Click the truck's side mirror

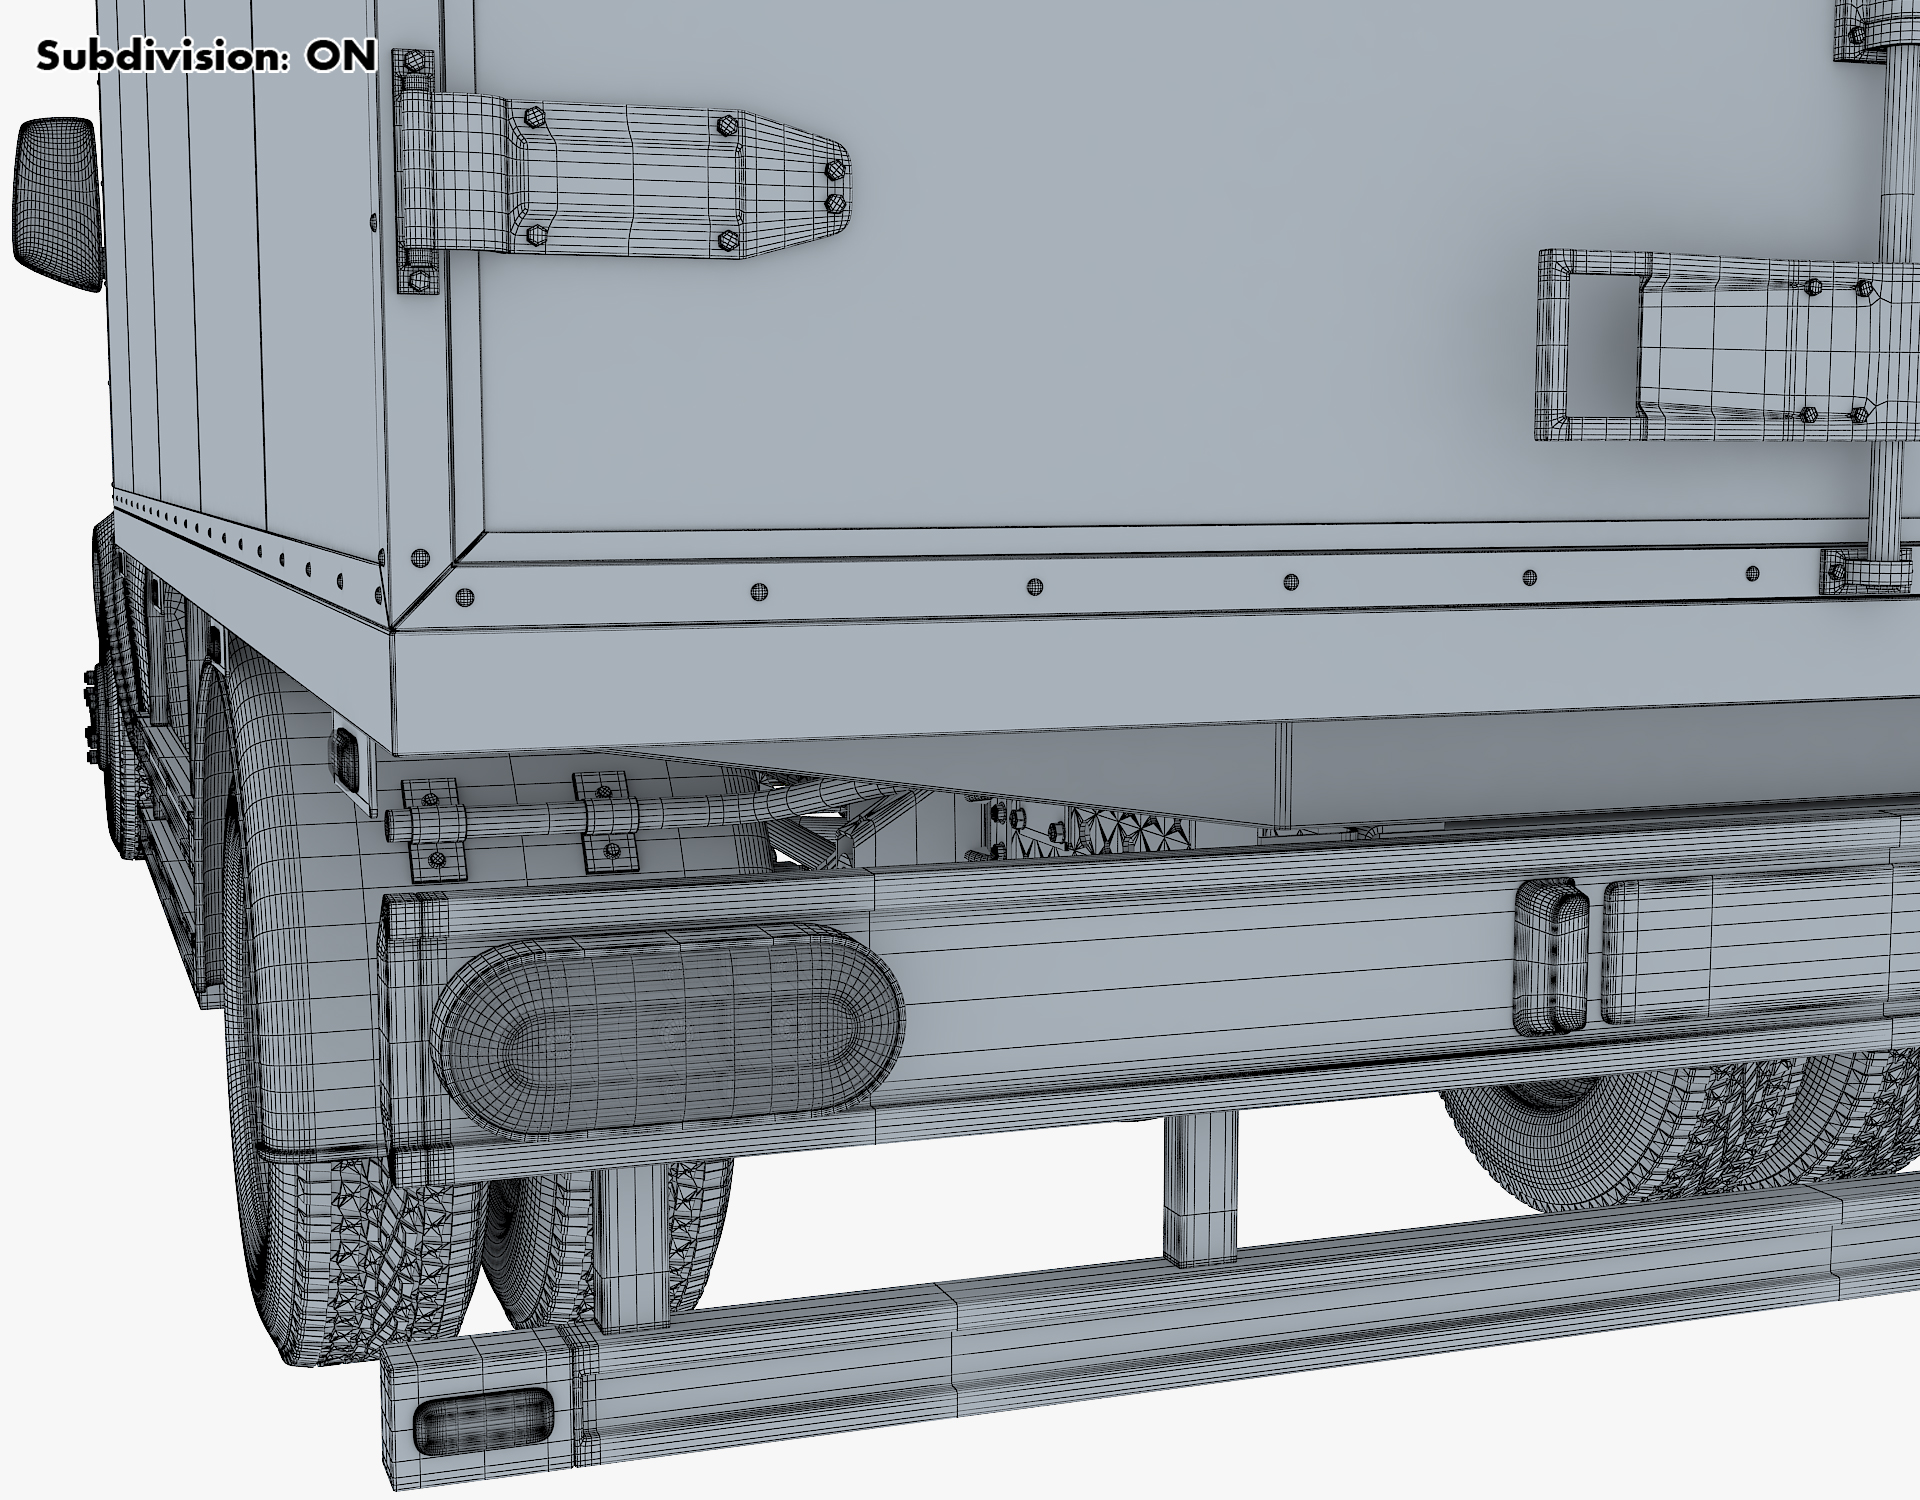[x=56, y=205]
